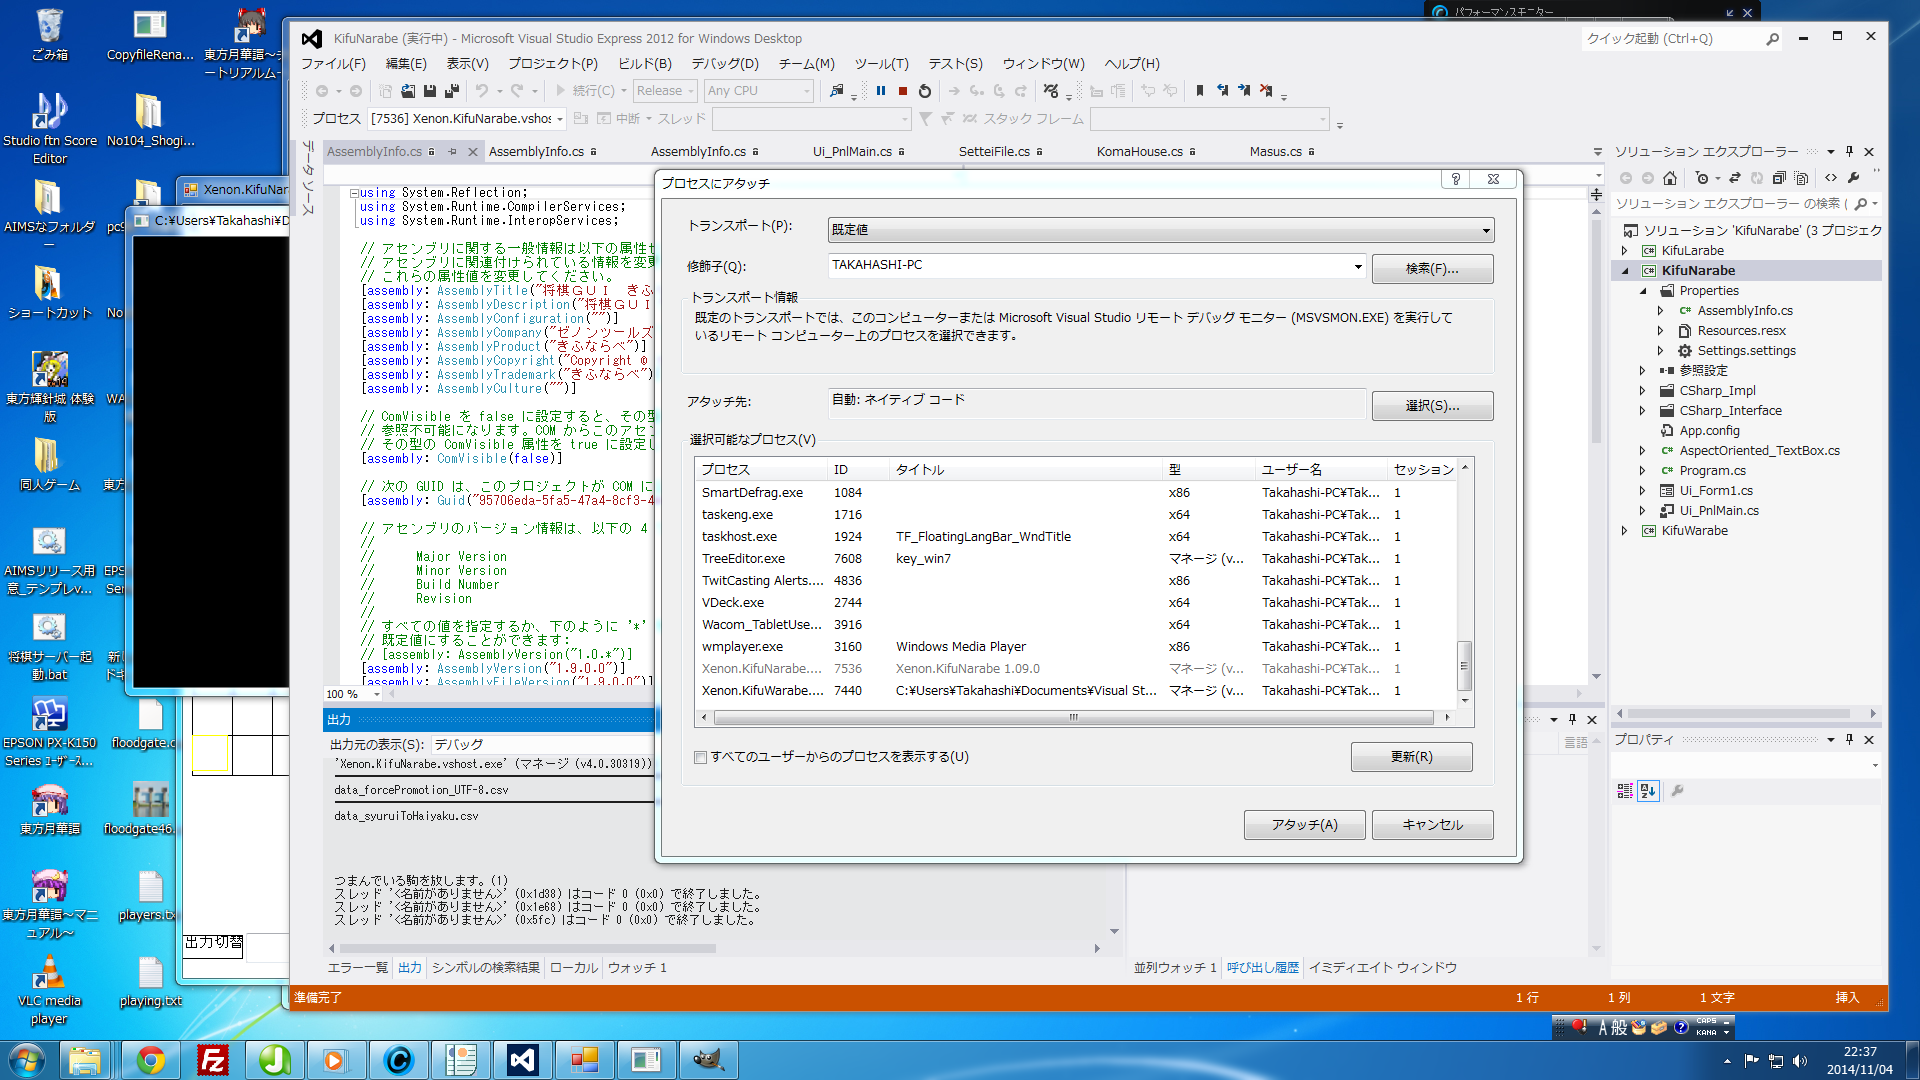Viewport: 1920px width, 1080px height.
Task: Click the Home icon in Solution Explorer
Action: coord(1670,178)
